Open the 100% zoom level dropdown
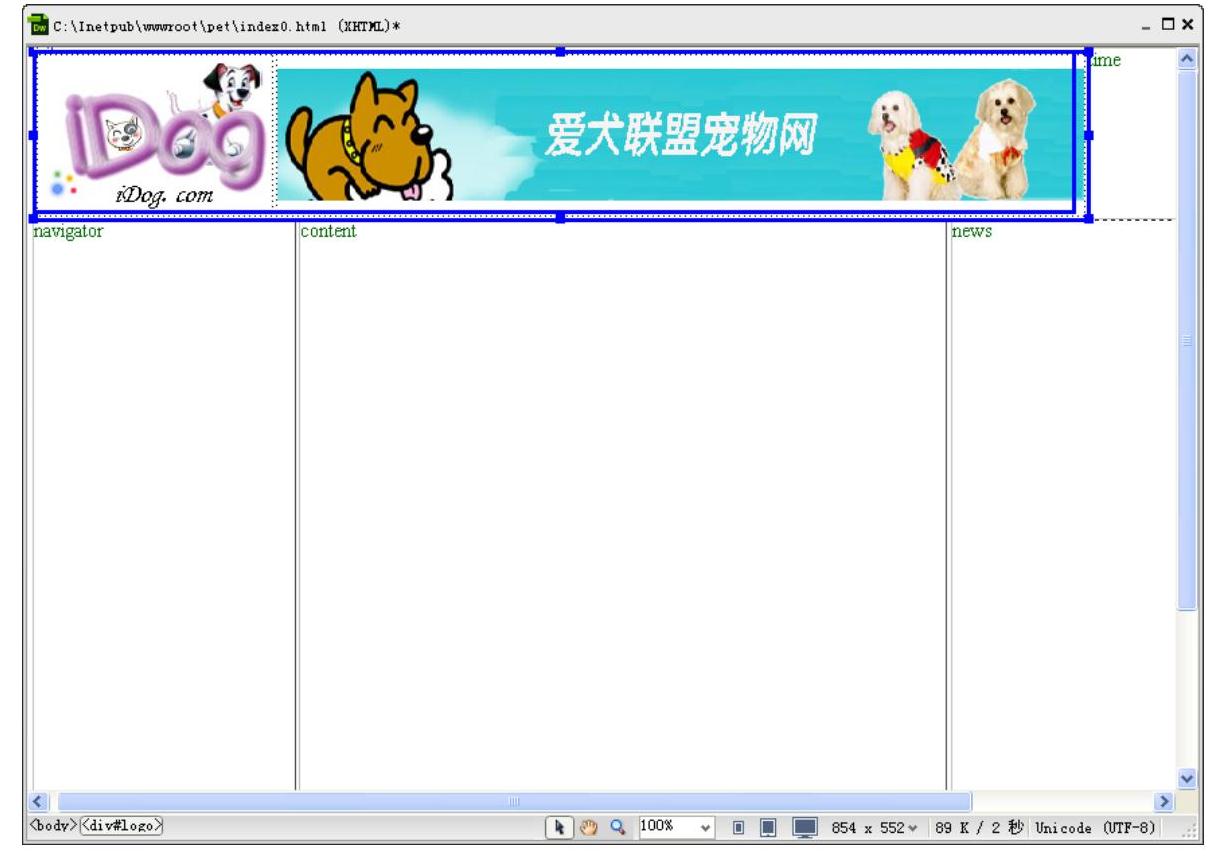This screenshot has width=1221, height=857. pos(677,827)
